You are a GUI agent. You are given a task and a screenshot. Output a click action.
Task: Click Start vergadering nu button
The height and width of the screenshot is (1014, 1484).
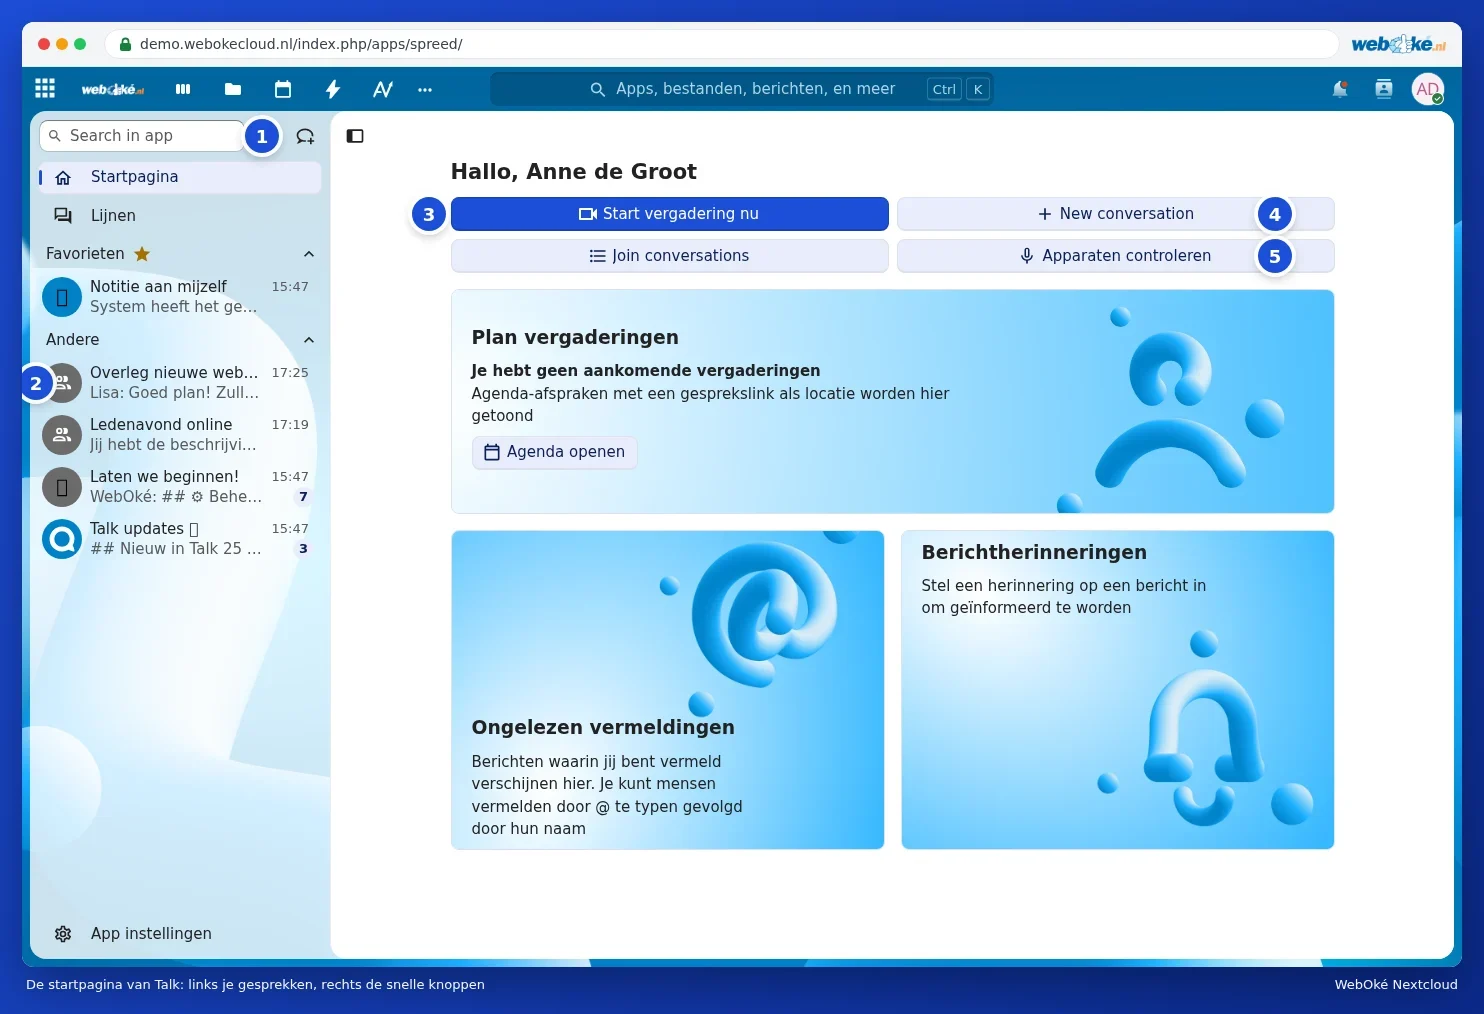pos(669,214)
